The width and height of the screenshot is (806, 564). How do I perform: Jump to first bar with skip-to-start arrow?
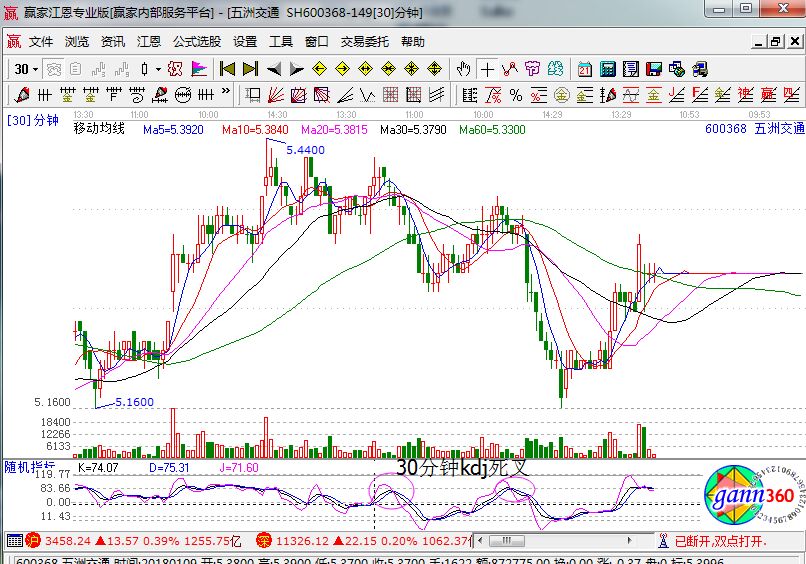[x=227, y=69]
